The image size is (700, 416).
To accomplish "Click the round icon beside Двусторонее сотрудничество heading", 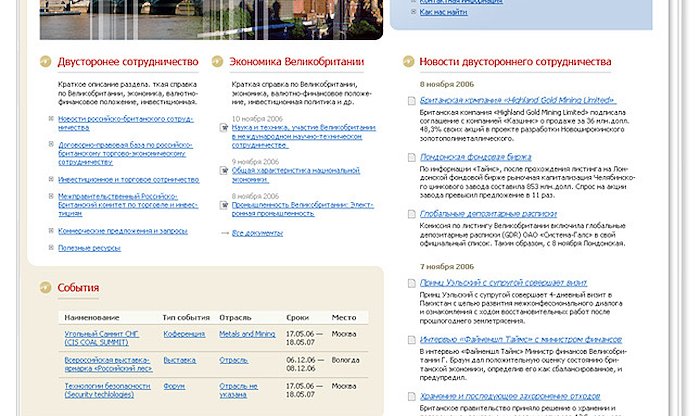I will (x=46, y=61).
